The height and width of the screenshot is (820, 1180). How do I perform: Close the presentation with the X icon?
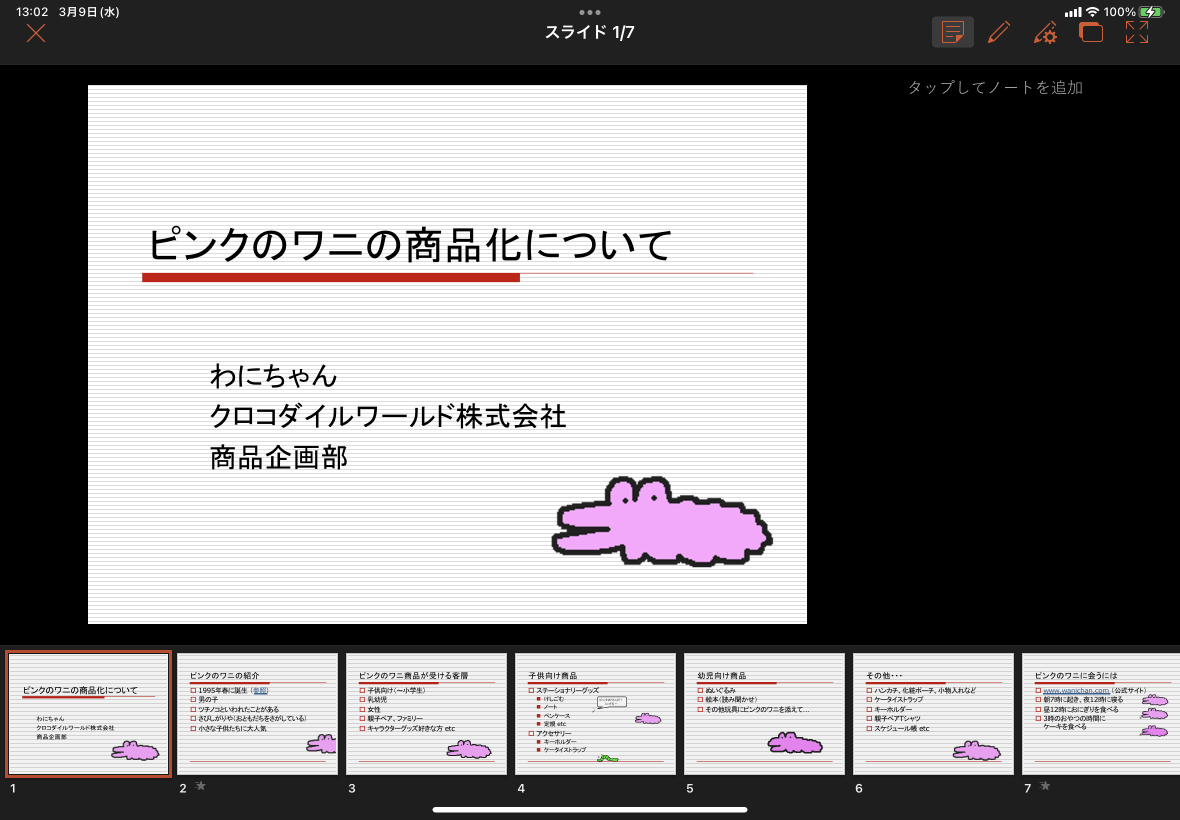click(x=35, y=33)
